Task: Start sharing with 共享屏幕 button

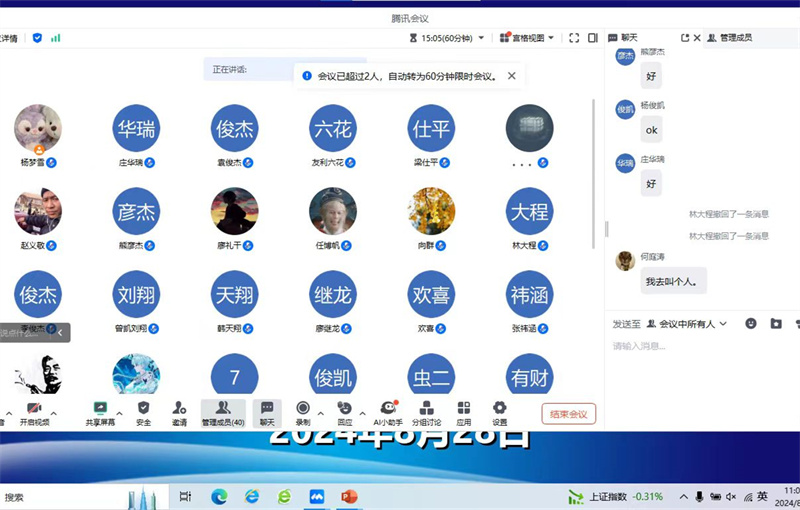Action: 100,412
